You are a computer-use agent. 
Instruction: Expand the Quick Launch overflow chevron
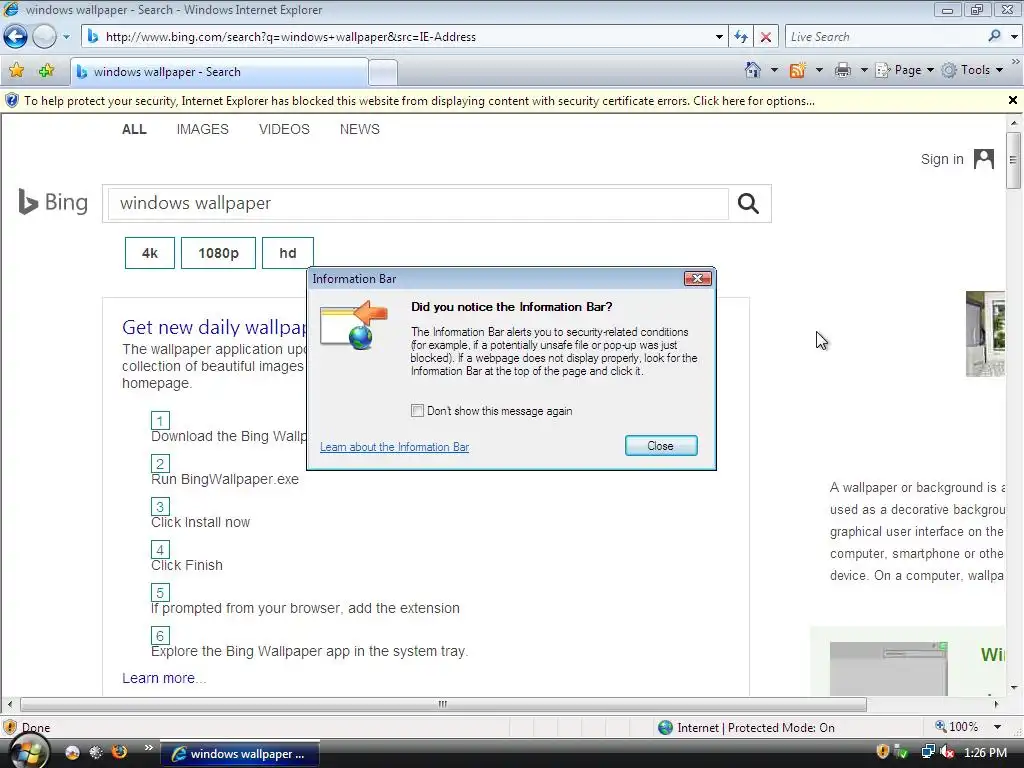[148, 748]
